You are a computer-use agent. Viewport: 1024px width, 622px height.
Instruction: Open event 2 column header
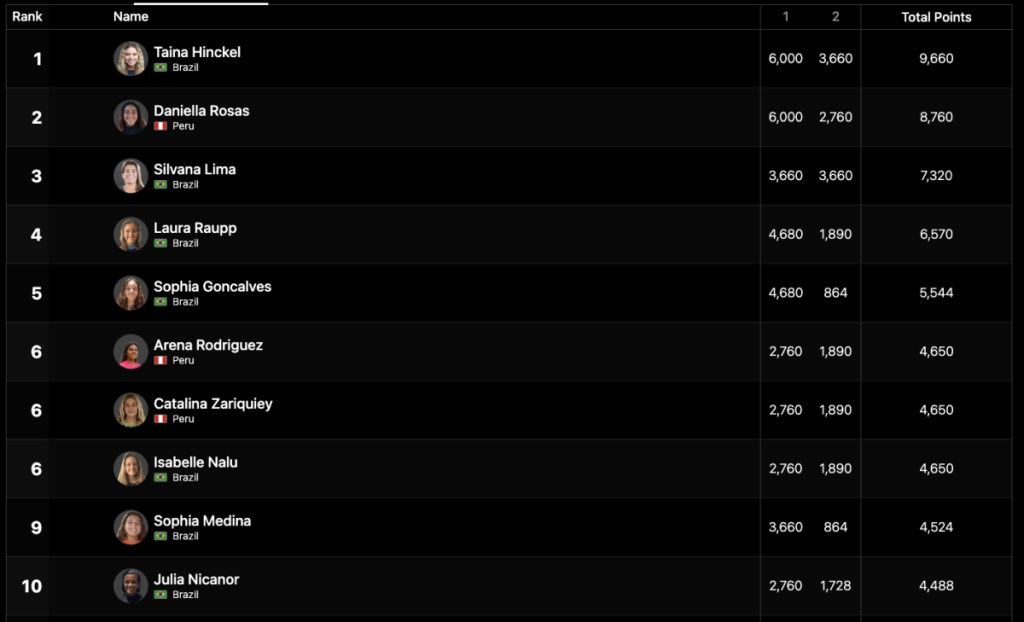[x=835, y=16]
